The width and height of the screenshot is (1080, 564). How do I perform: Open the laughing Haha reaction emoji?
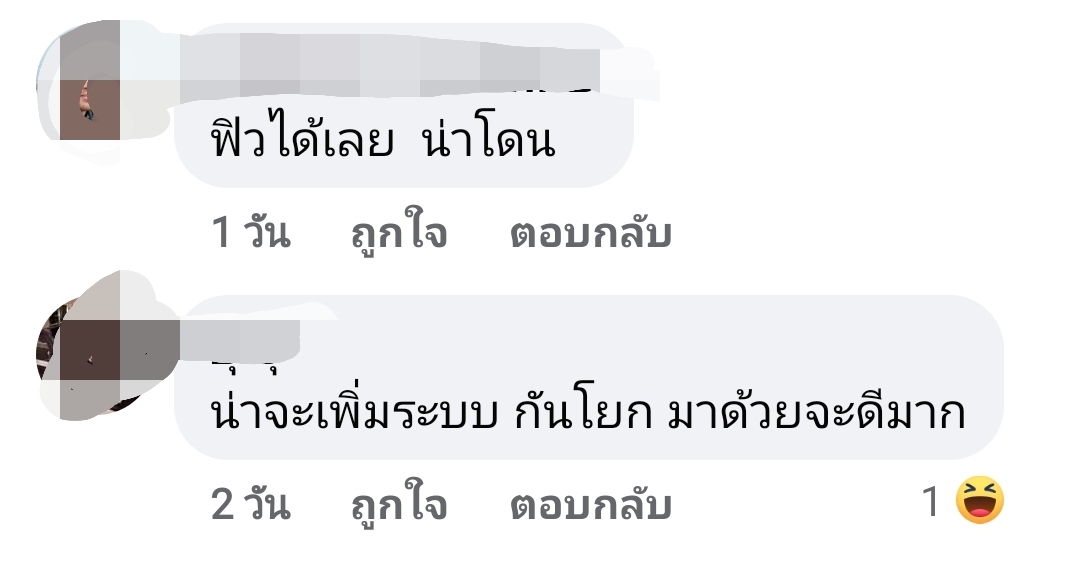point(979,500)
